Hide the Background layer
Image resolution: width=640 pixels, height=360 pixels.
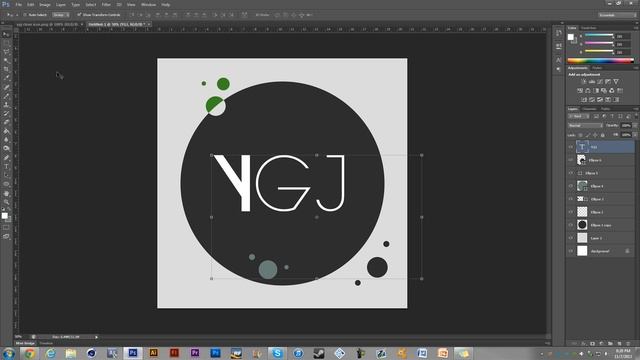coord(571,251)
